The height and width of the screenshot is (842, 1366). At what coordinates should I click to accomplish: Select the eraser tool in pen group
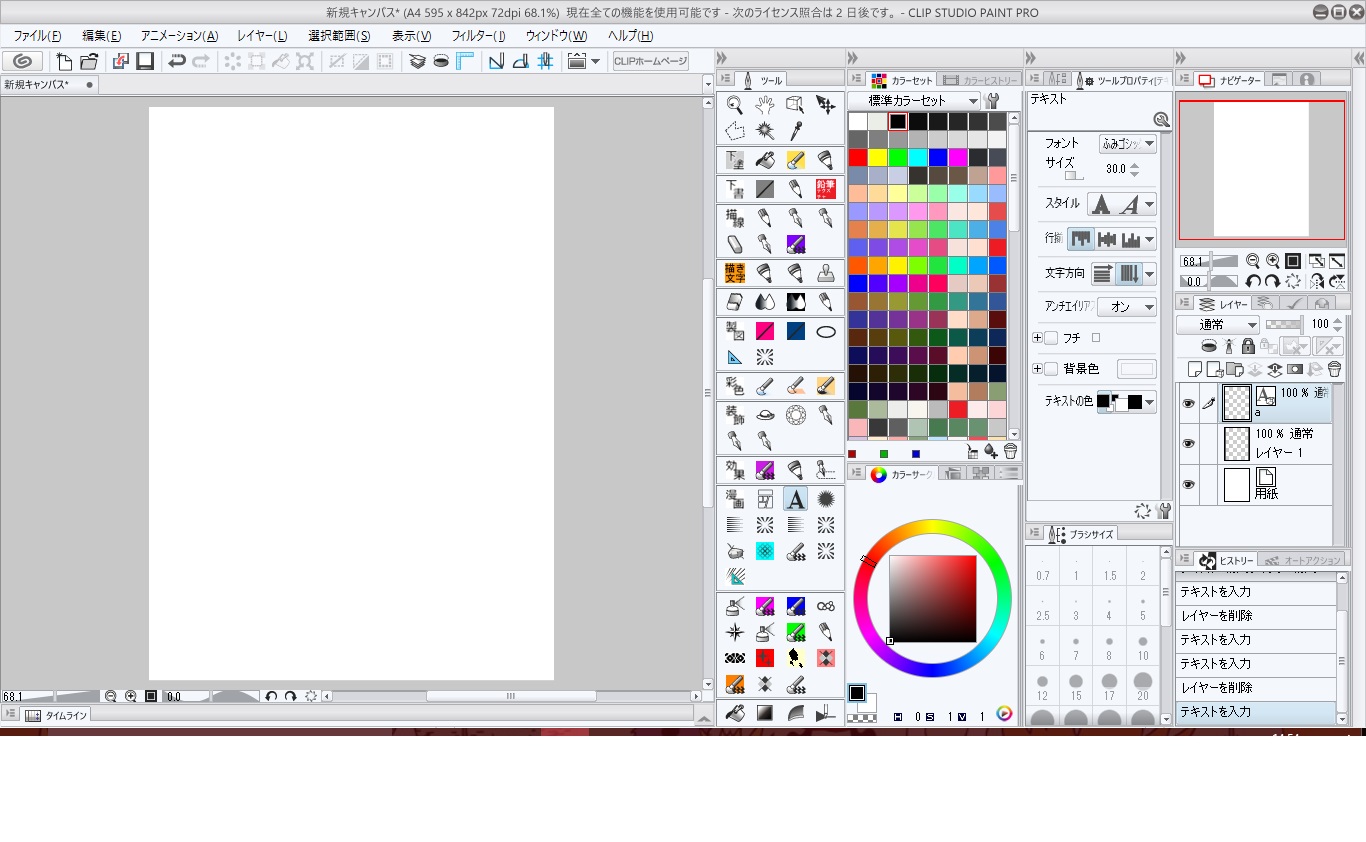[x=735, y=244]
